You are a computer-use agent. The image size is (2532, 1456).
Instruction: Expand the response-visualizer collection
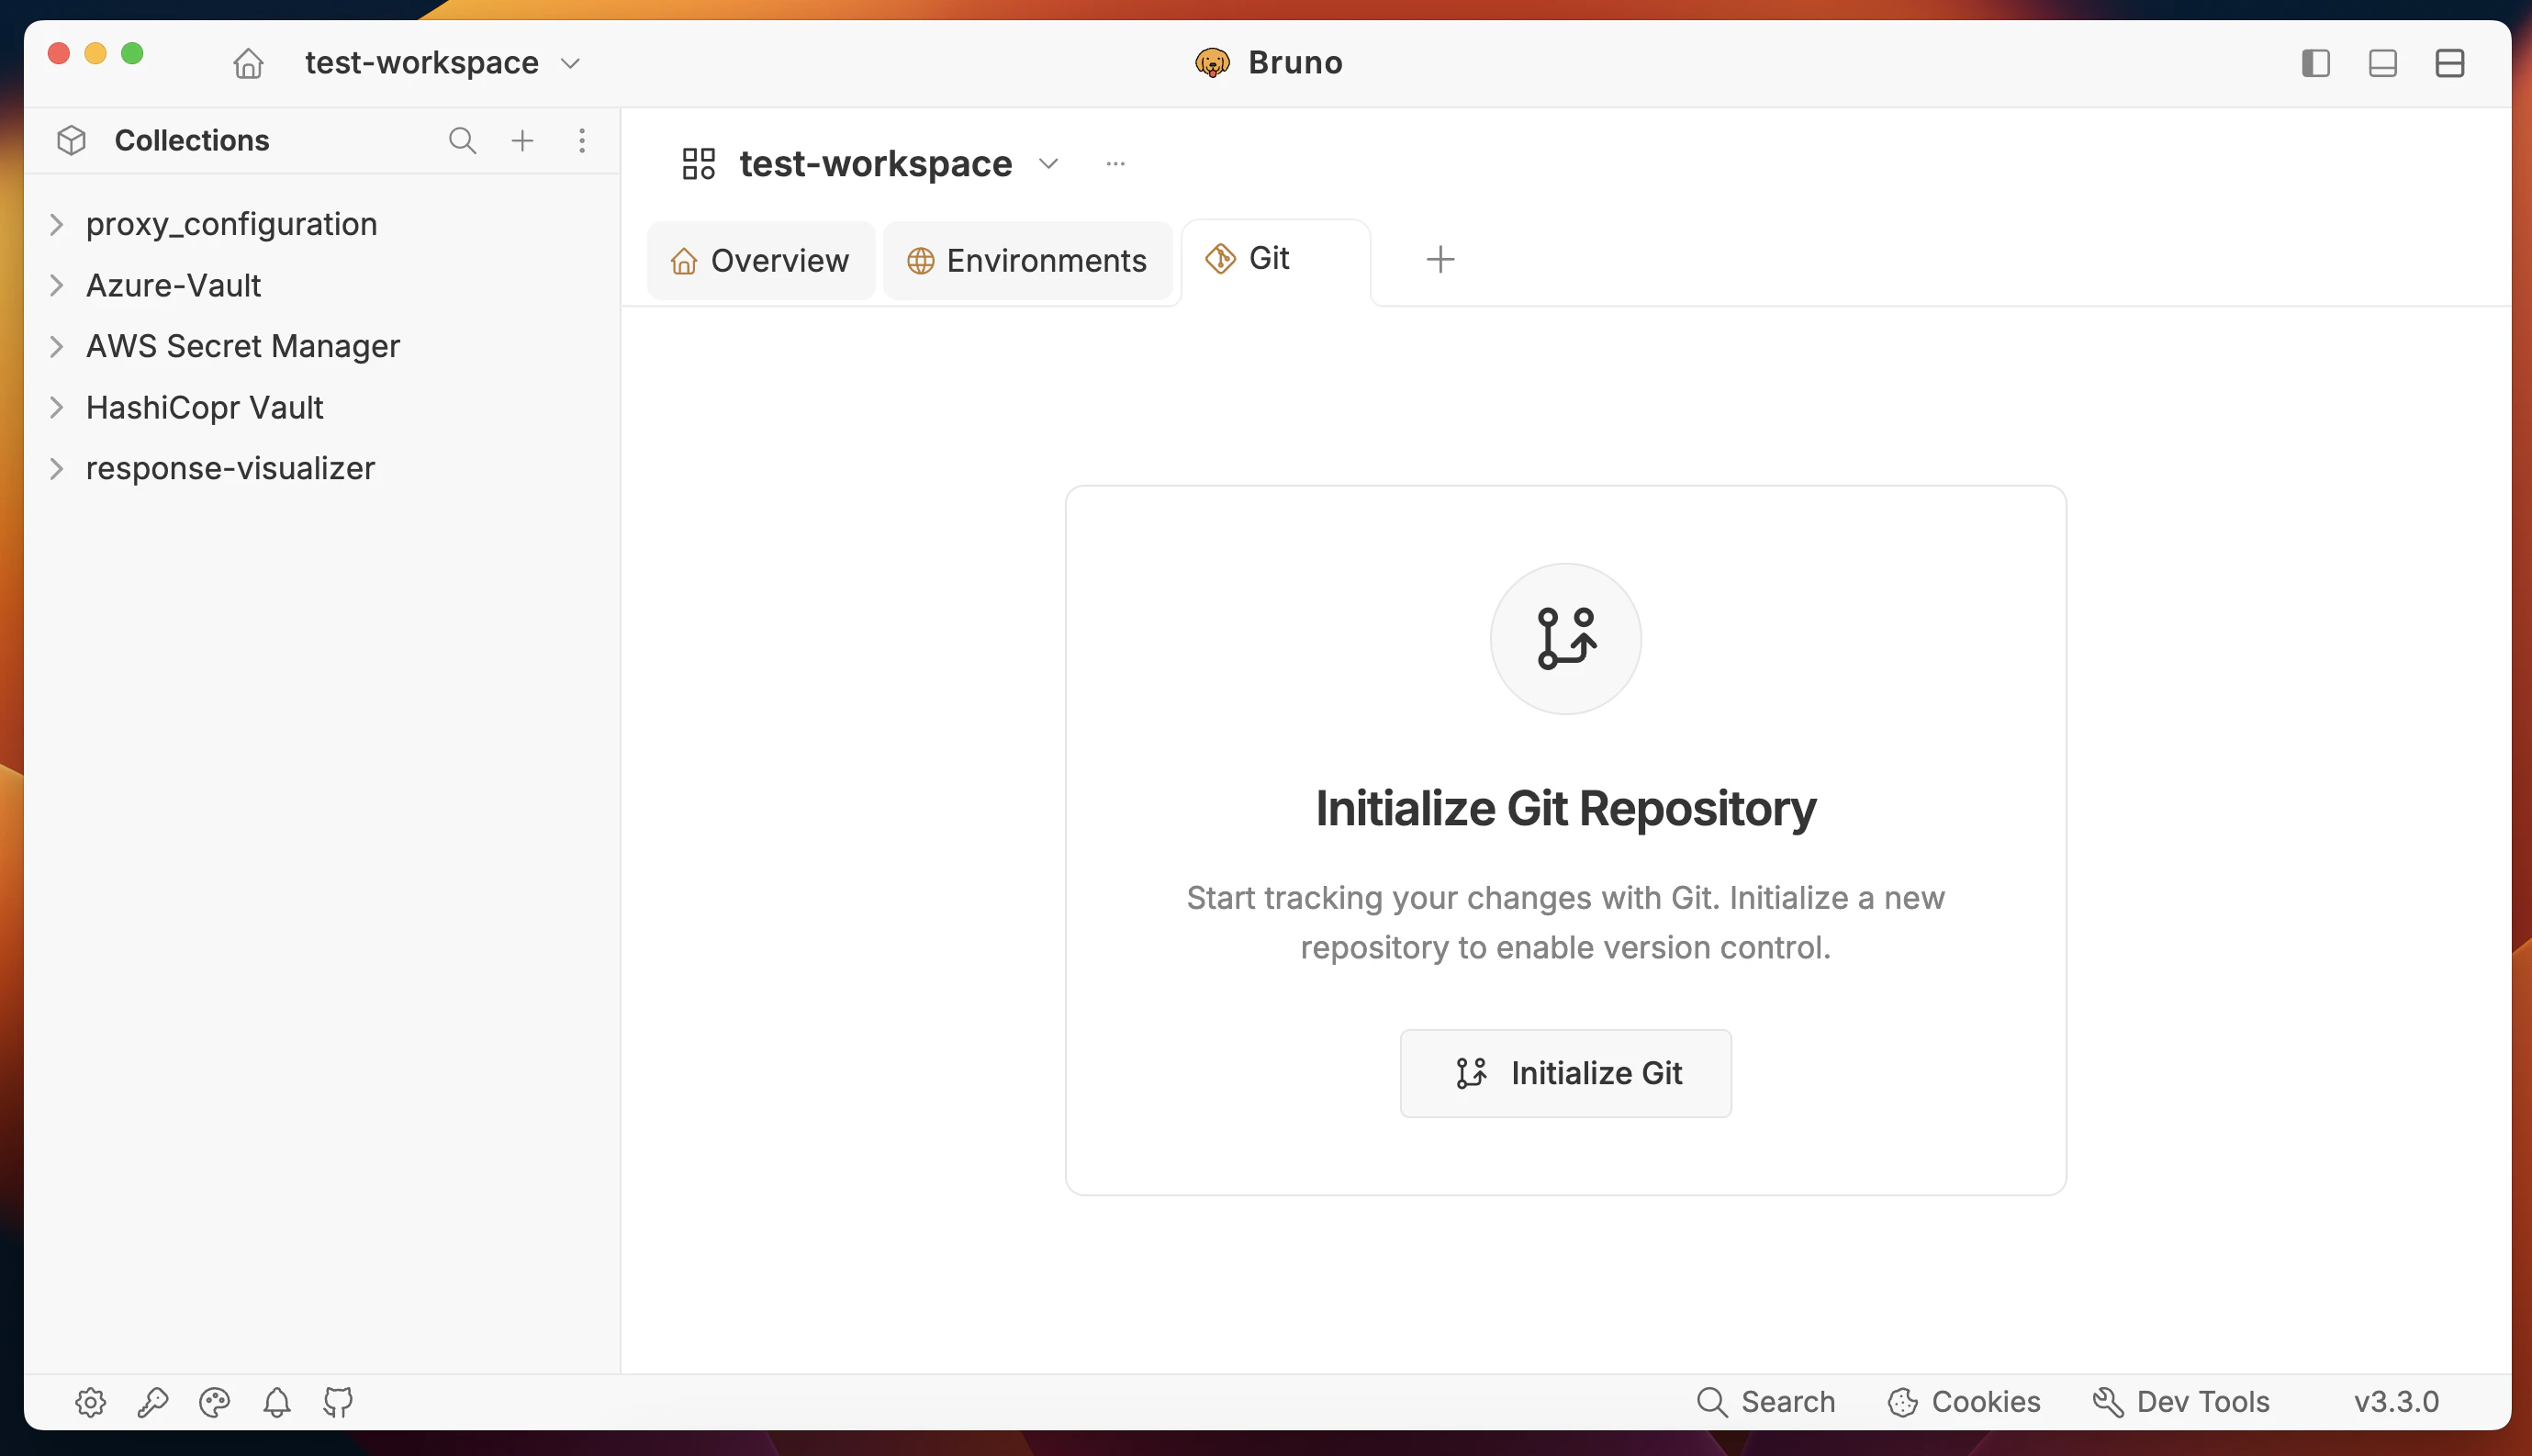click(x=57, y=468)
